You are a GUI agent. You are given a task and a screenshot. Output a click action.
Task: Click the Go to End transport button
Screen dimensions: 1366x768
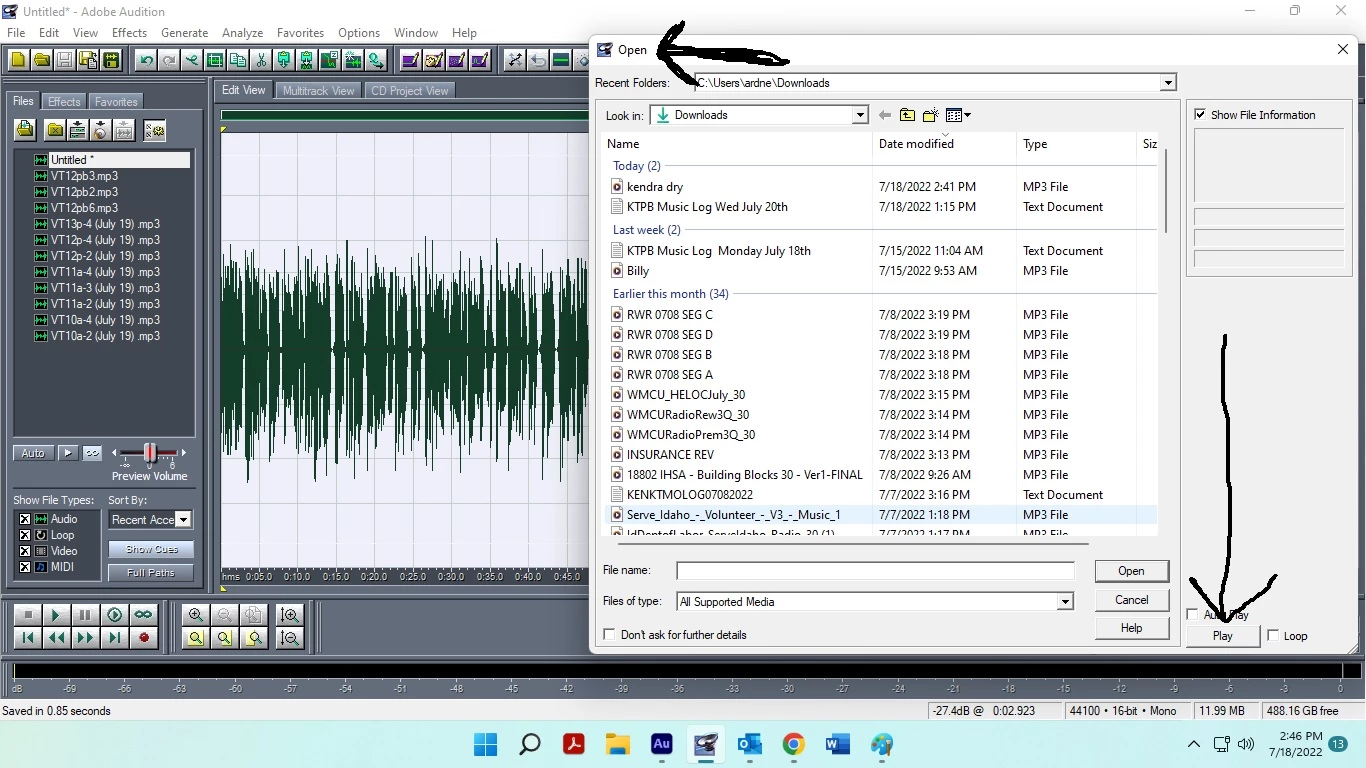[114, 638]
